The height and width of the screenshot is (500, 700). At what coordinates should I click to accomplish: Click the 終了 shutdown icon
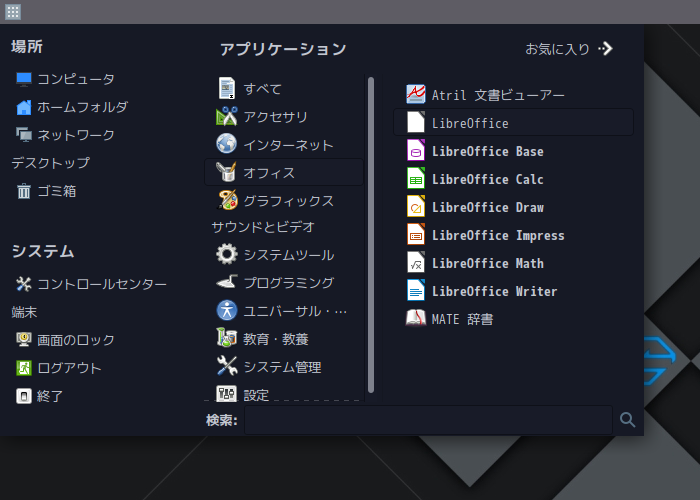[24, 396]
